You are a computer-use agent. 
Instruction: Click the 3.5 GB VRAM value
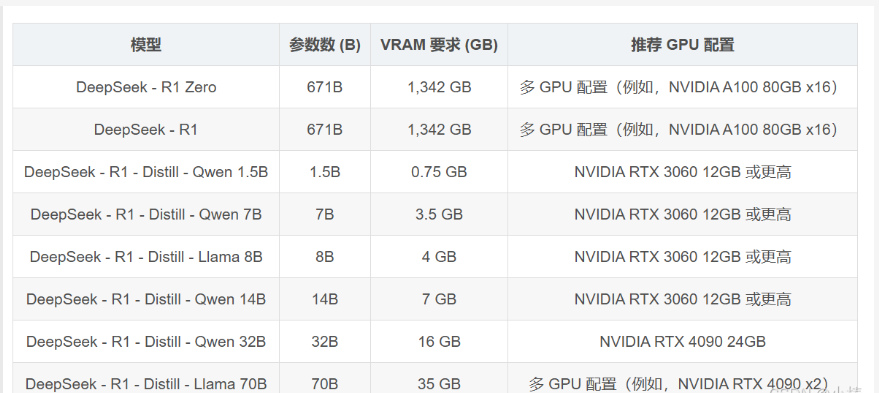point(439,214)
